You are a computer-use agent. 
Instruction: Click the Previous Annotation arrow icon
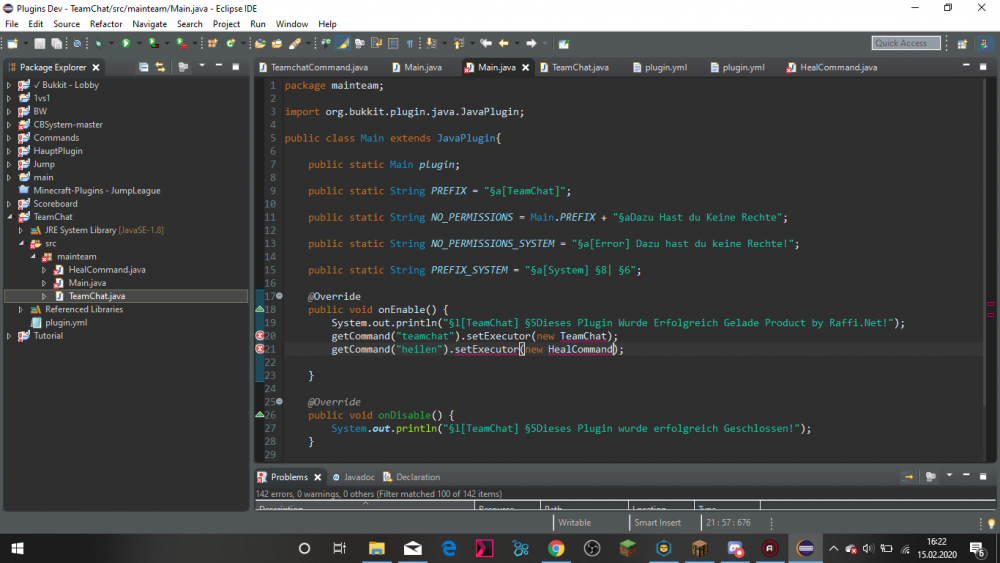click(x=459, y=43)
